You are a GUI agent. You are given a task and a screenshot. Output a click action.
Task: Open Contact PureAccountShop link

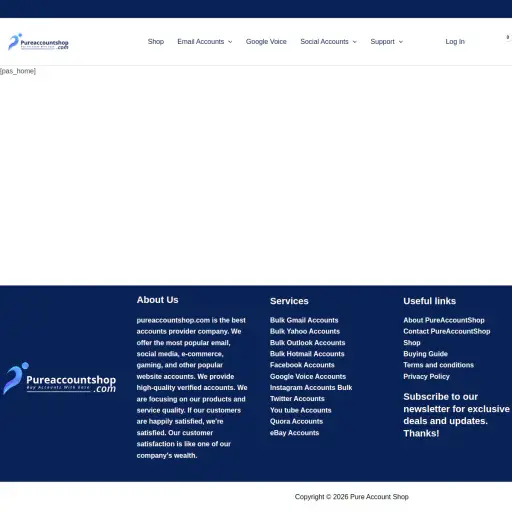(447, 331)
